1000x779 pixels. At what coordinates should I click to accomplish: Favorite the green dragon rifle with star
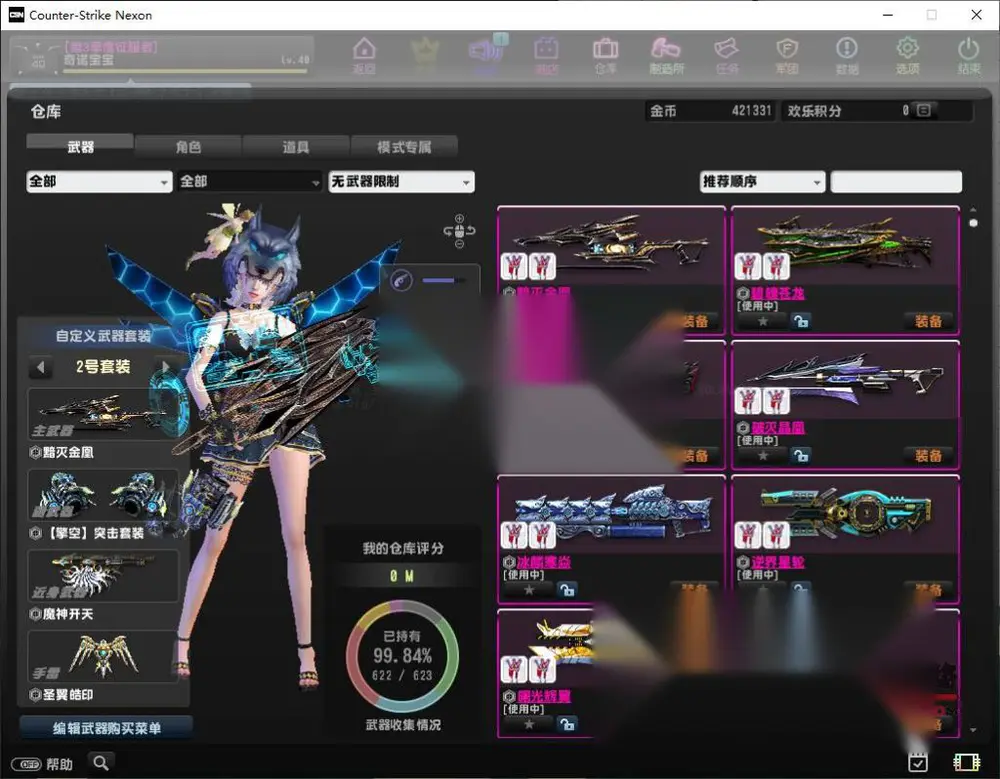[x=763, y=321]
